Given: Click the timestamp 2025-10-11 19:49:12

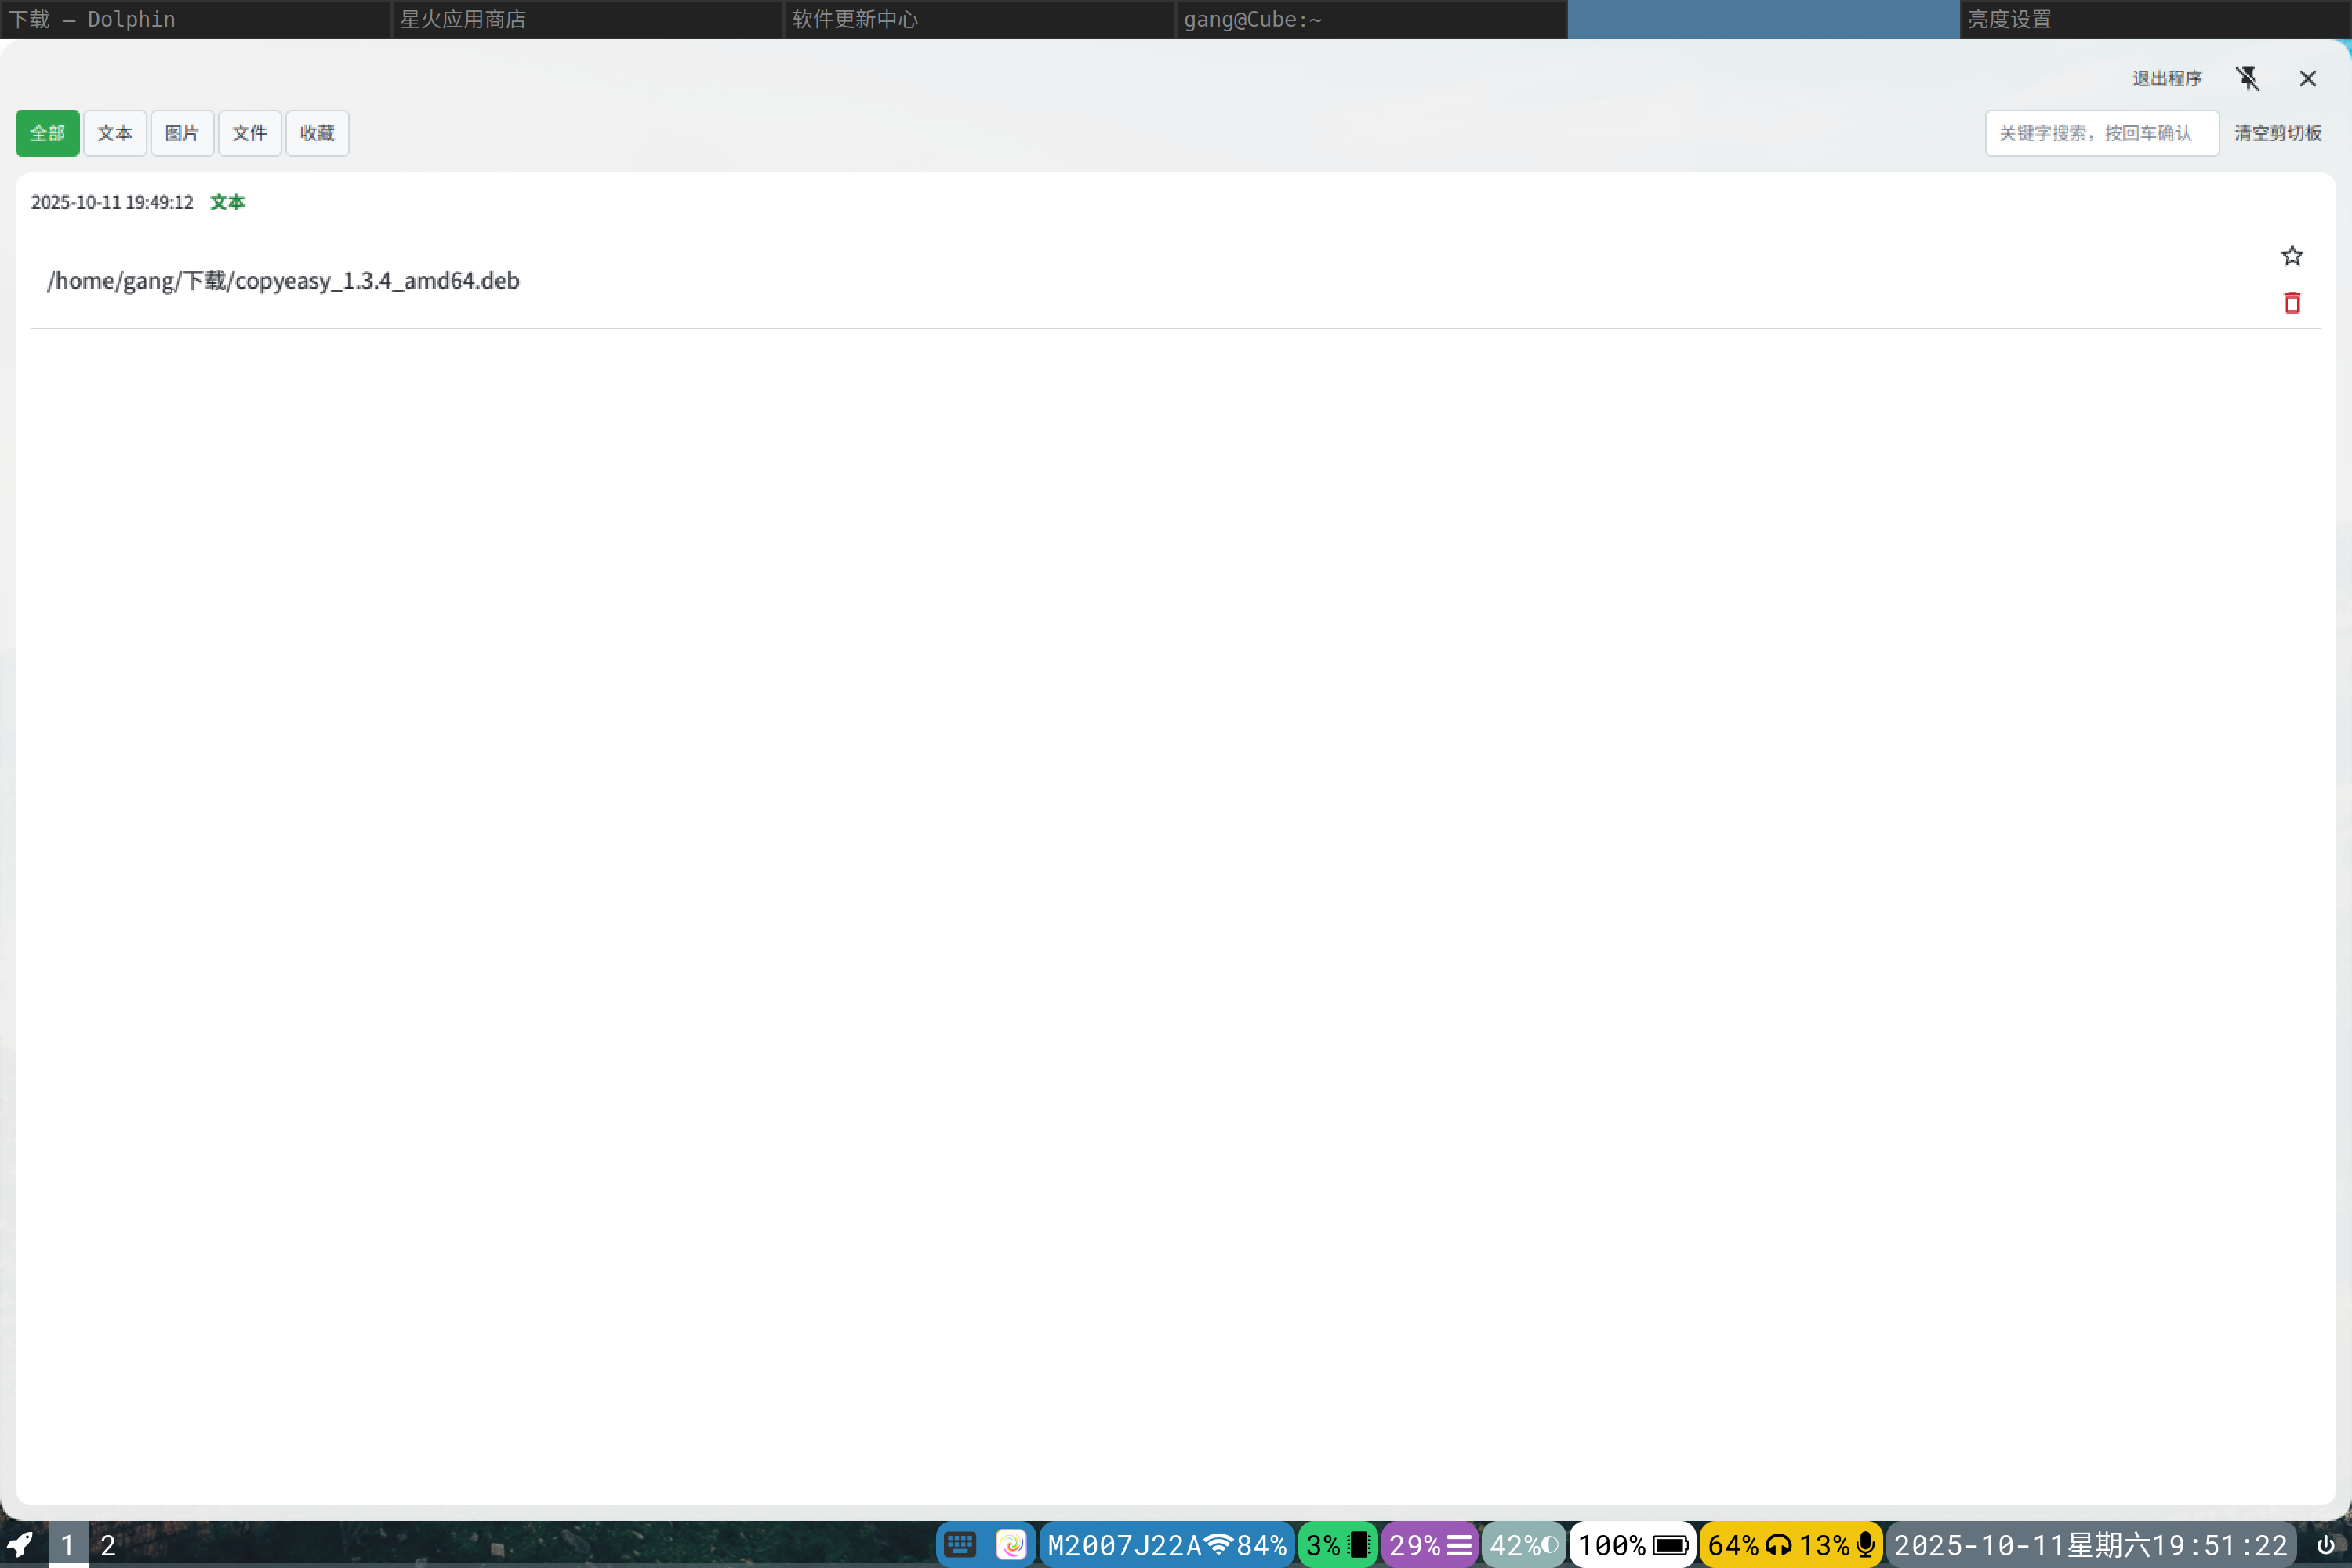Looking at the screenshot, I should coord(112,202).
